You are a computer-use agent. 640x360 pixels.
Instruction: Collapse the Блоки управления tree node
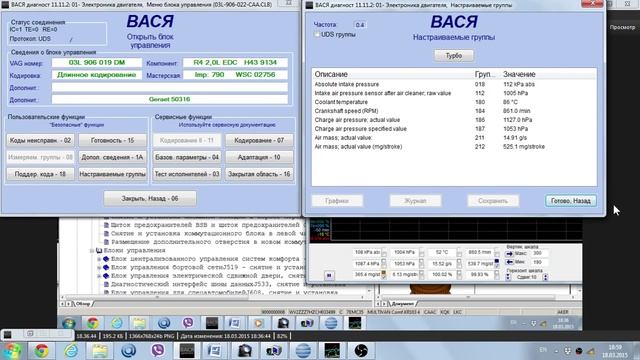coord(92,251)
